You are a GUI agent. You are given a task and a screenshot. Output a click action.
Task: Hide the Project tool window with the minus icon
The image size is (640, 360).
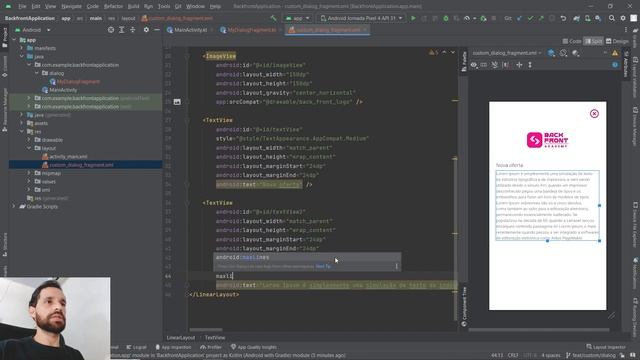[x=157, y=30]
